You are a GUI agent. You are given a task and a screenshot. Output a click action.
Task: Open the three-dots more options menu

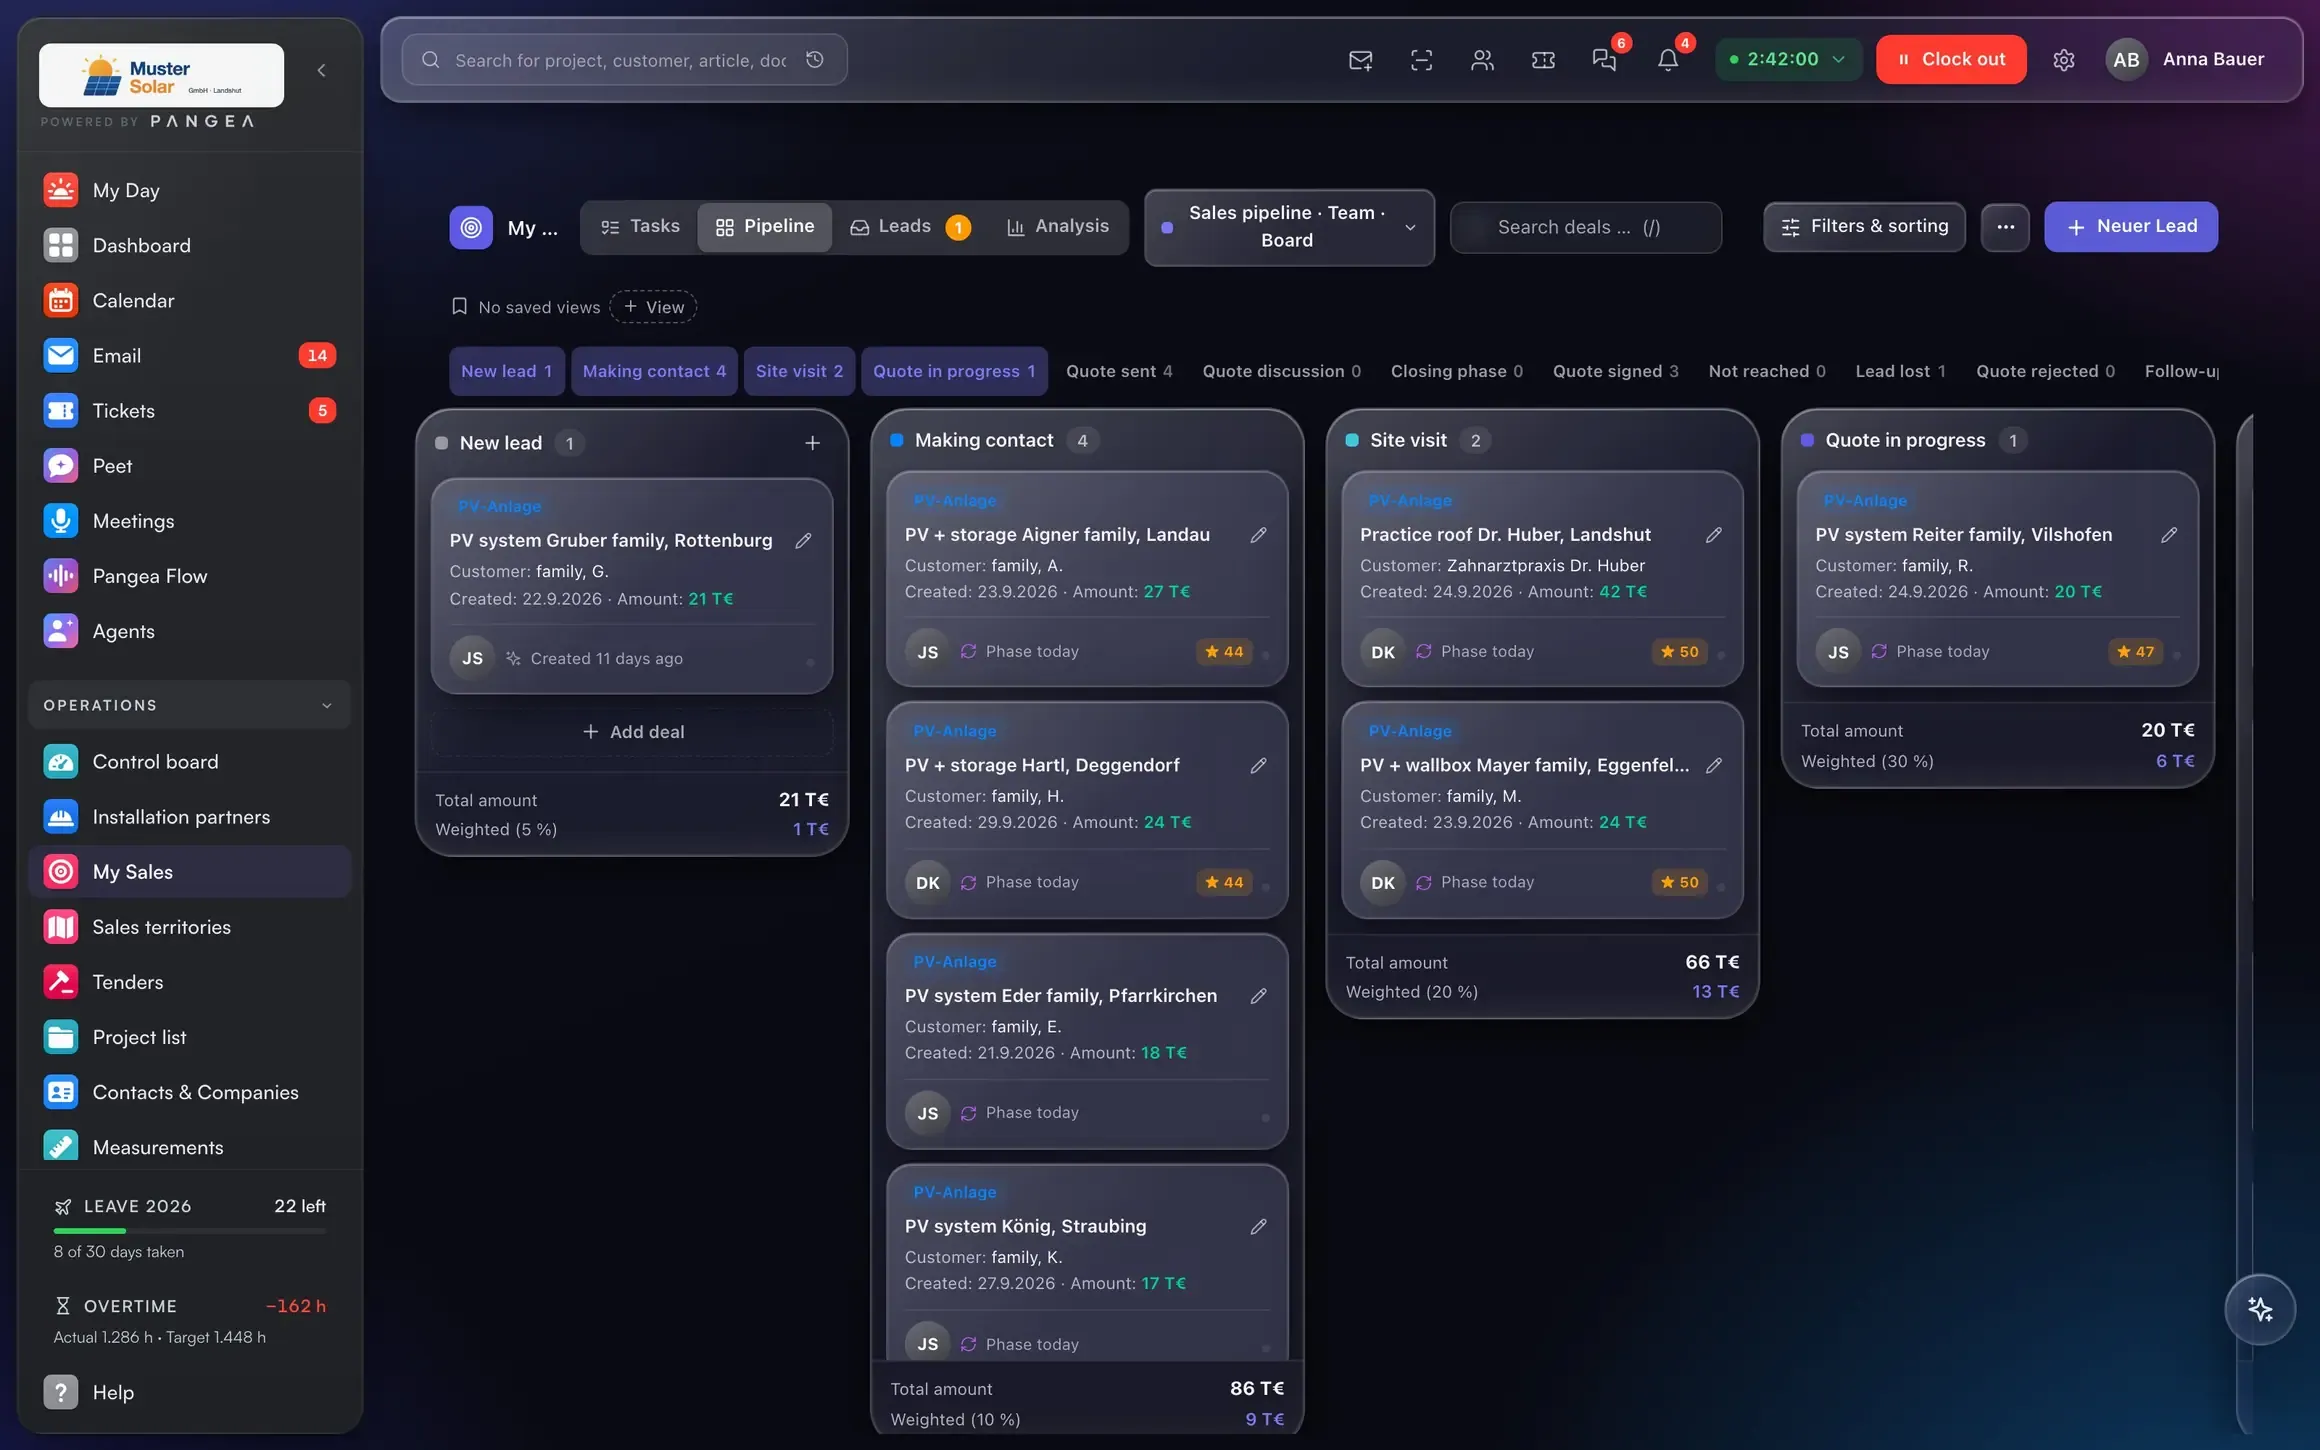click(x=2005, y=227)
